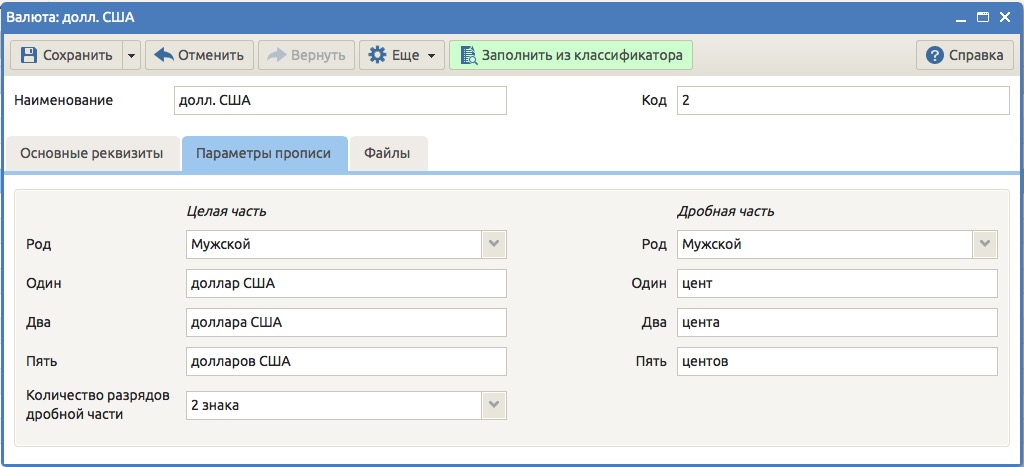Switch to Основные реквизиты tab
Screen dimensions: 1024x467
point(91,154)
